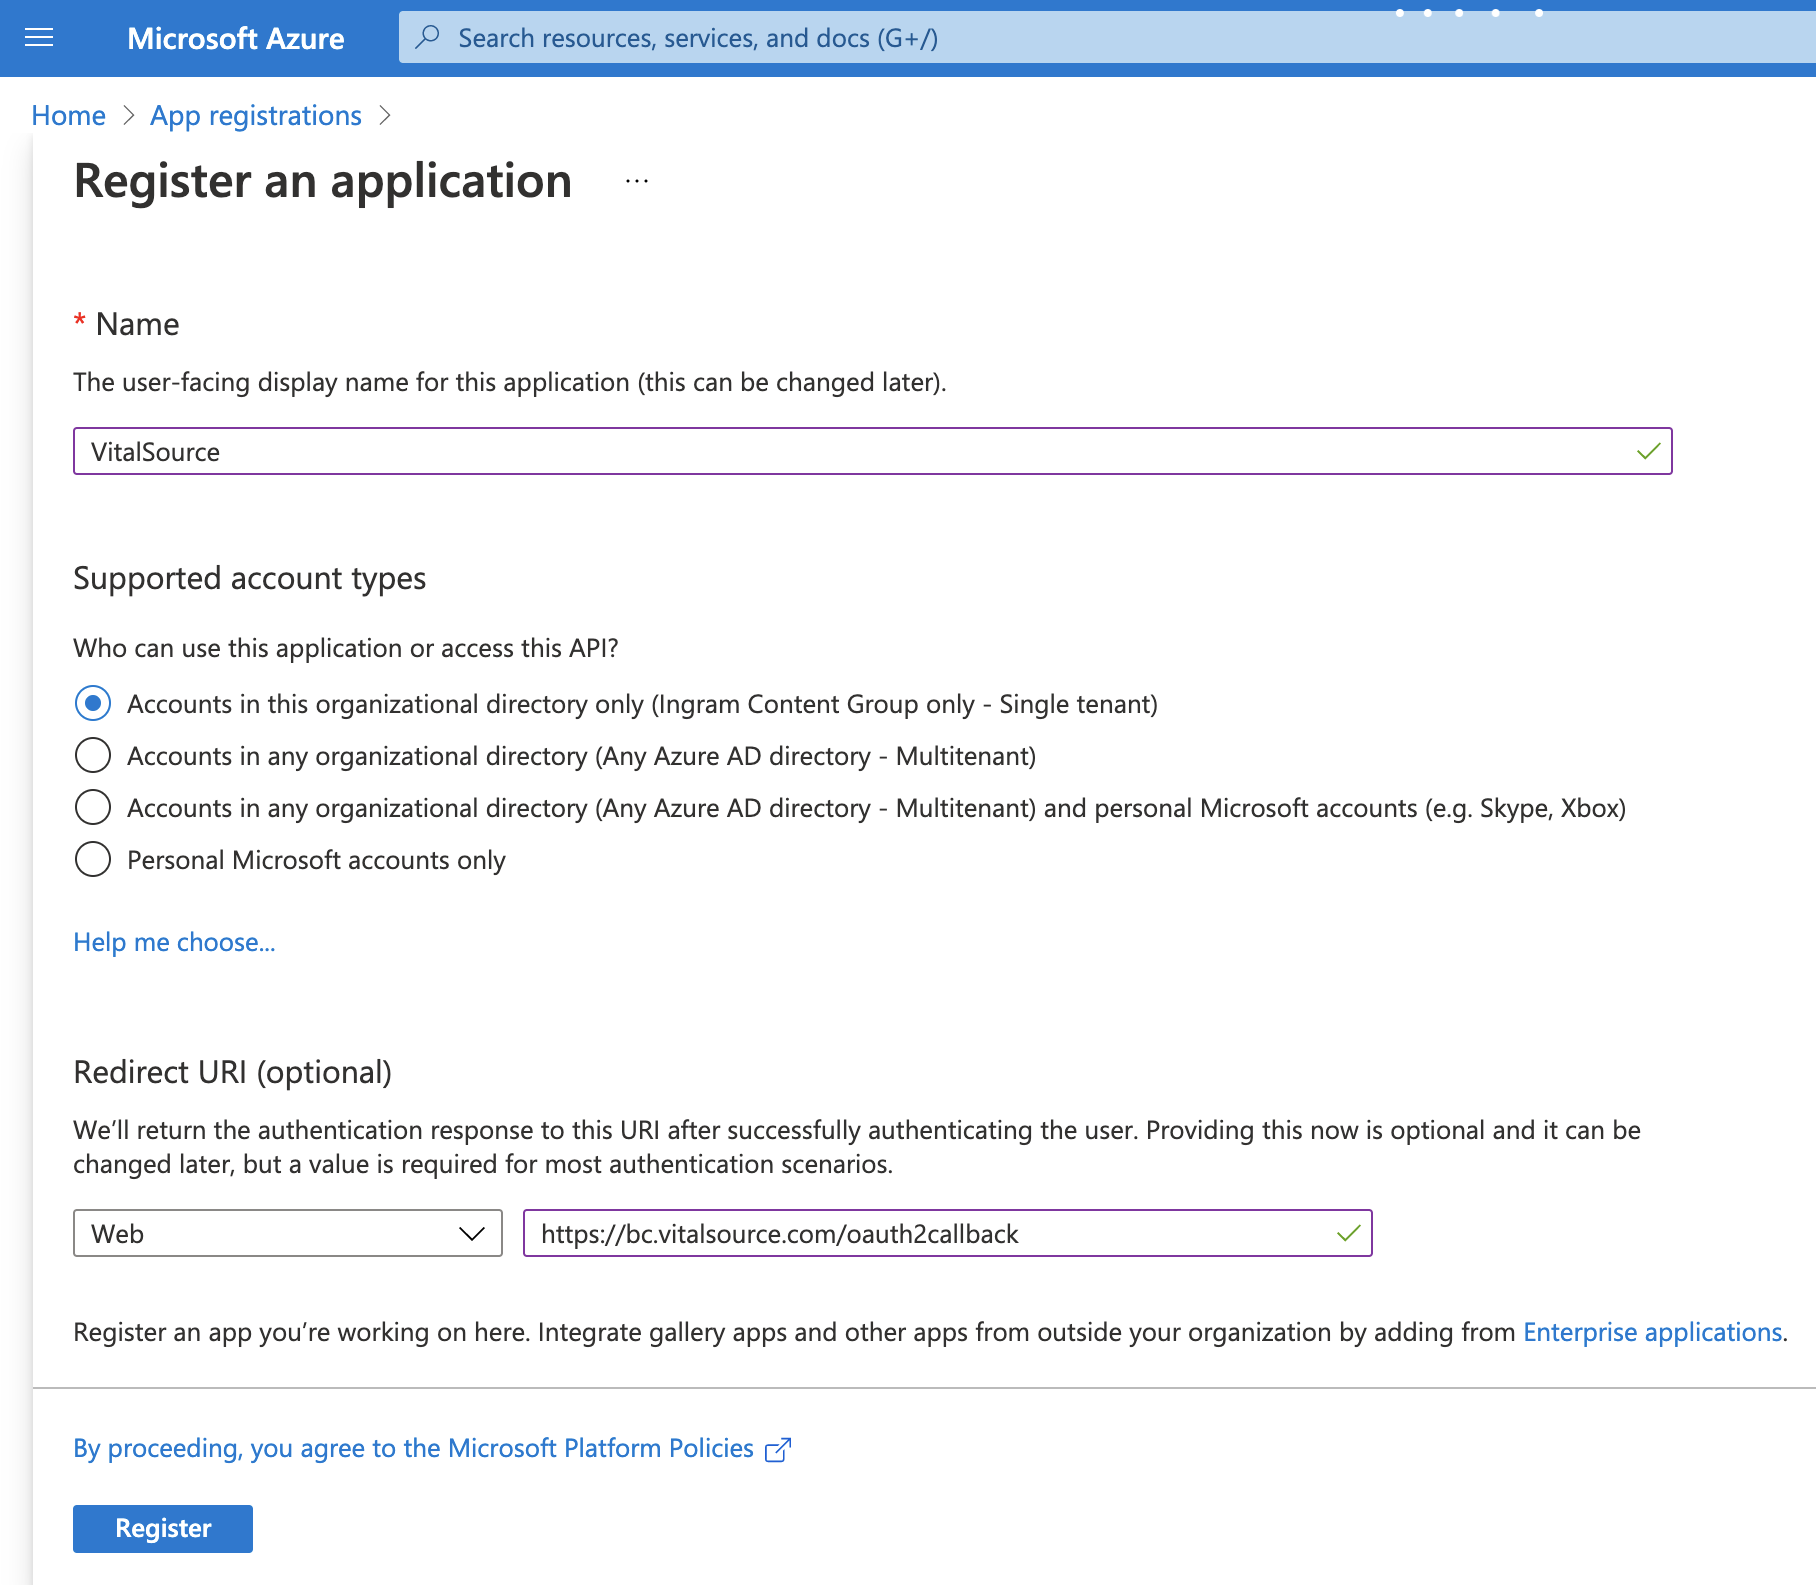Open Enterprise applications link

click(1652, 1332)
